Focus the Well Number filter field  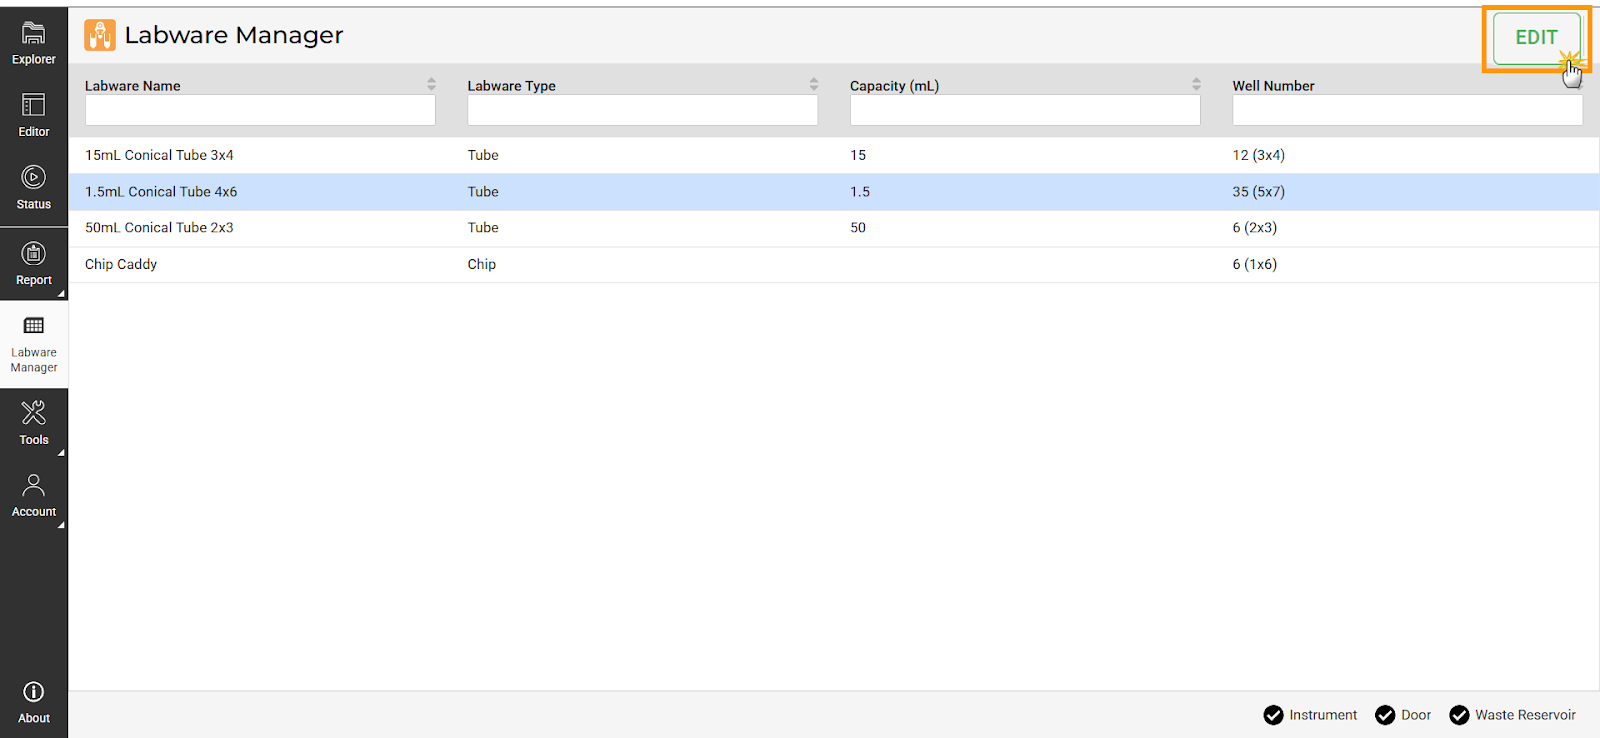[1407, 110]
